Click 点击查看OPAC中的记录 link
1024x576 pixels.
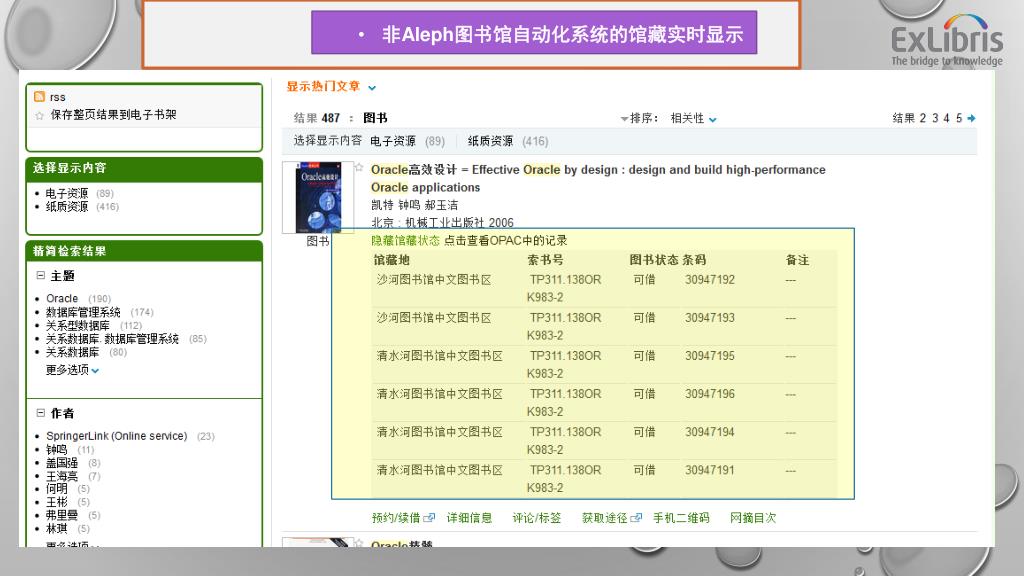pyautogui.click(x=505, y=240)
